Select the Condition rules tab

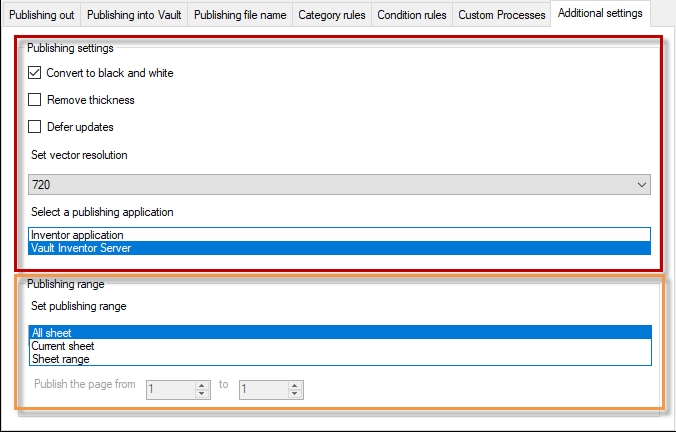(x=412, y=15)
